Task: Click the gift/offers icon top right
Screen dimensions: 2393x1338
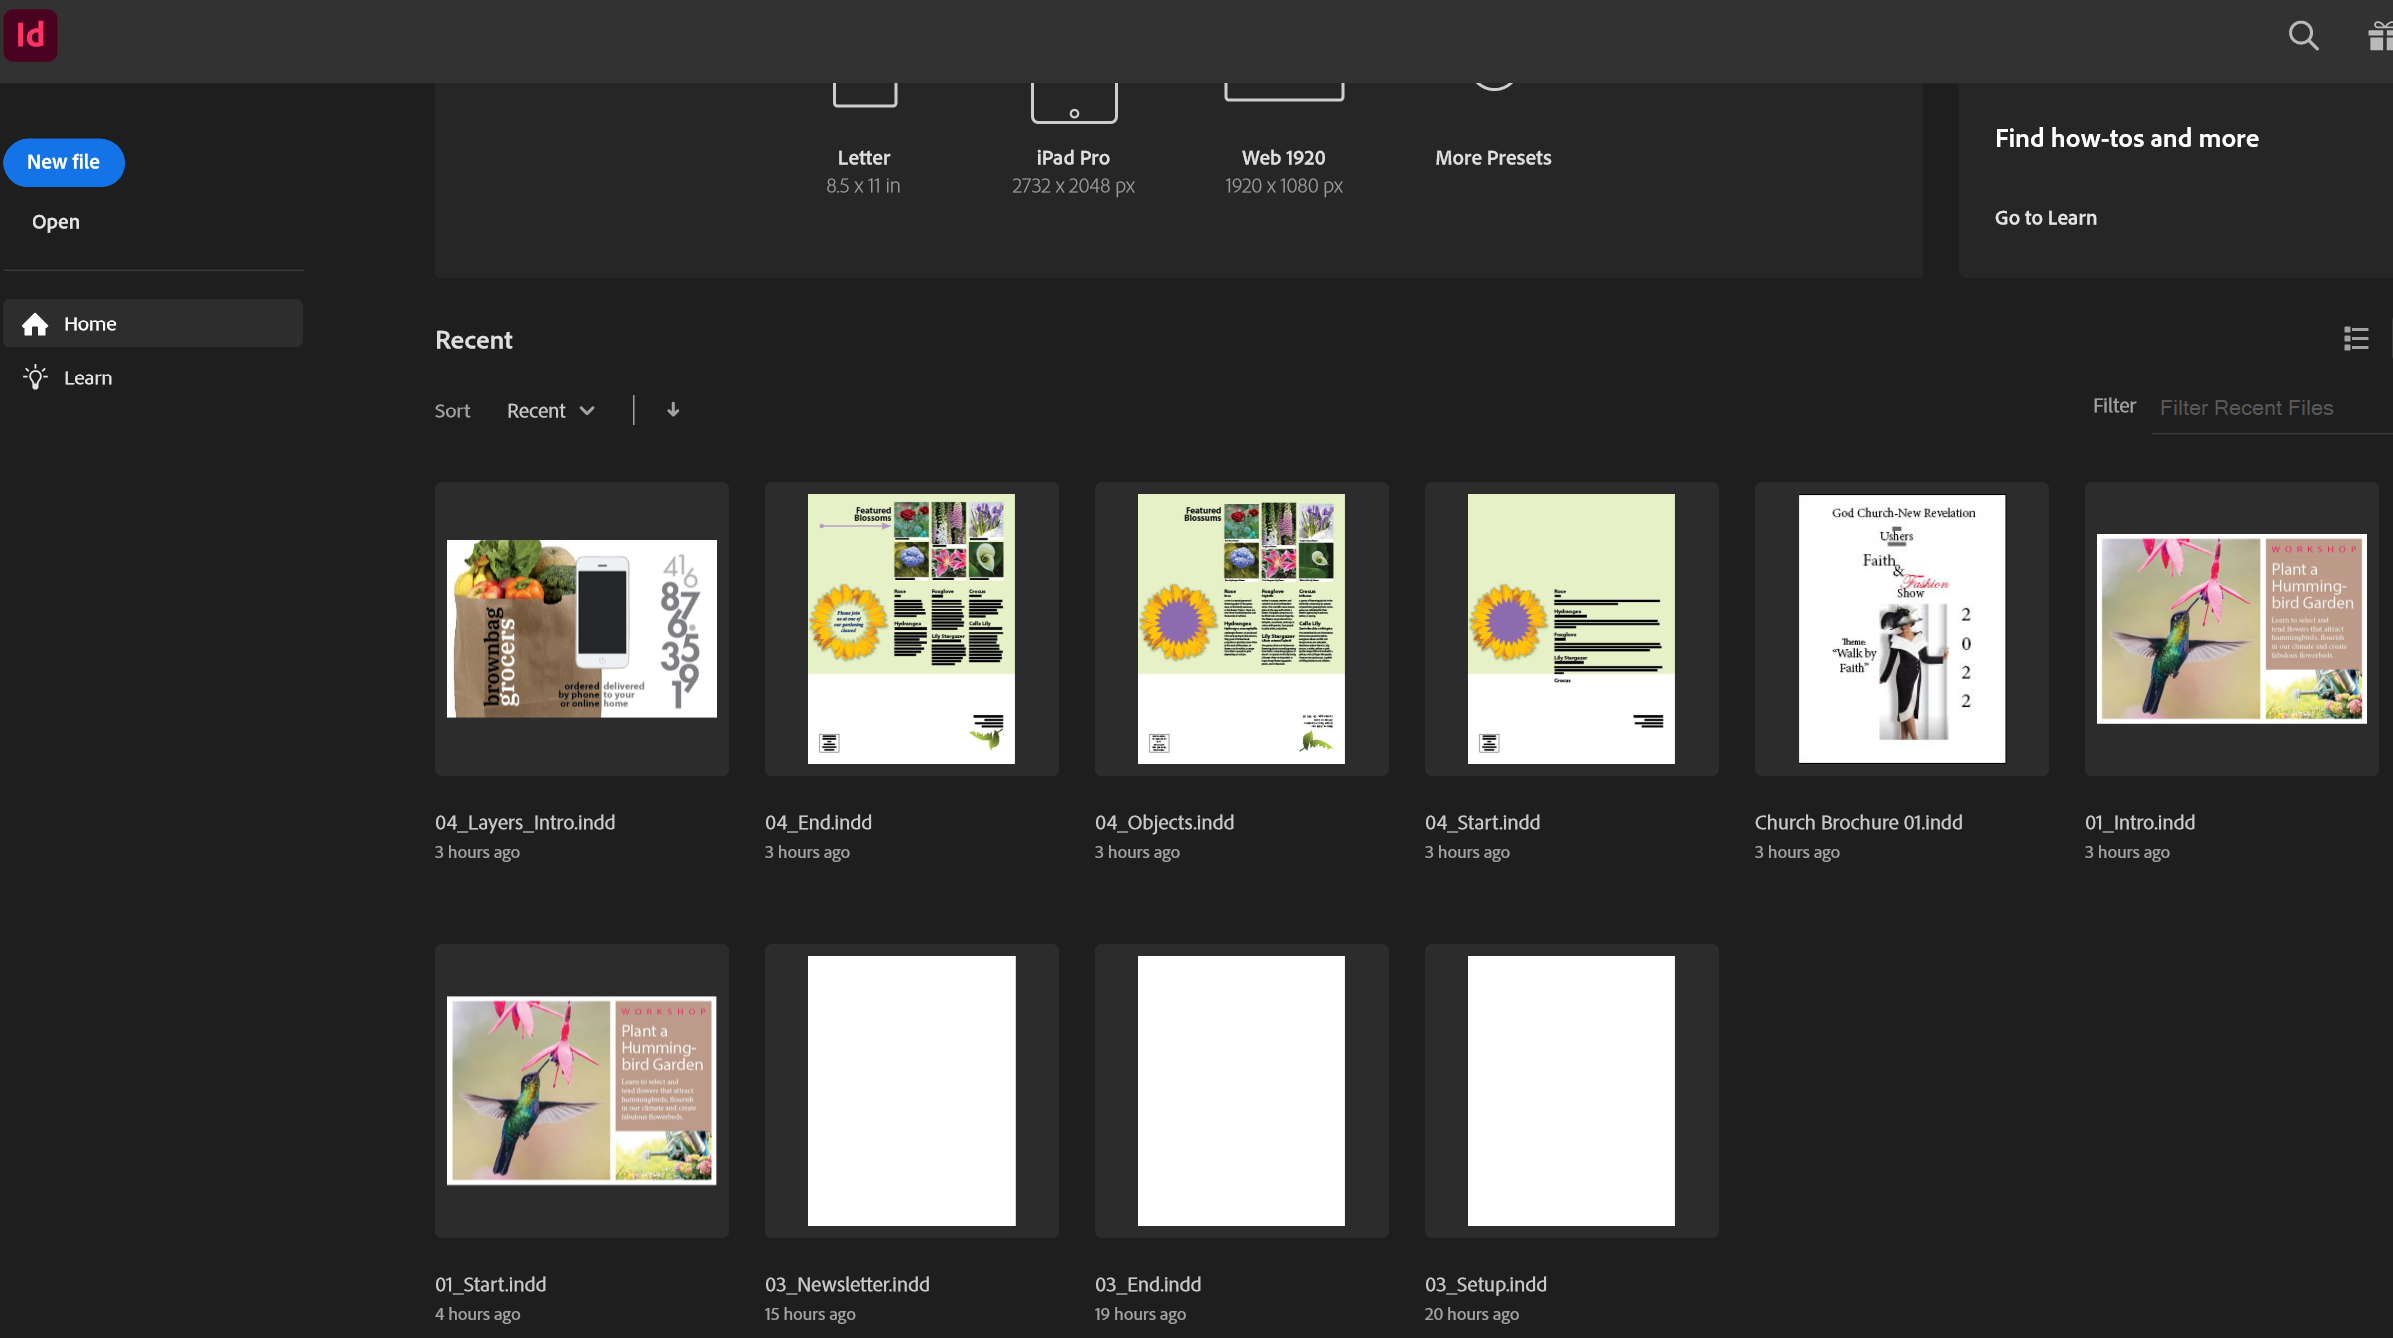Action: (2380, 36)
